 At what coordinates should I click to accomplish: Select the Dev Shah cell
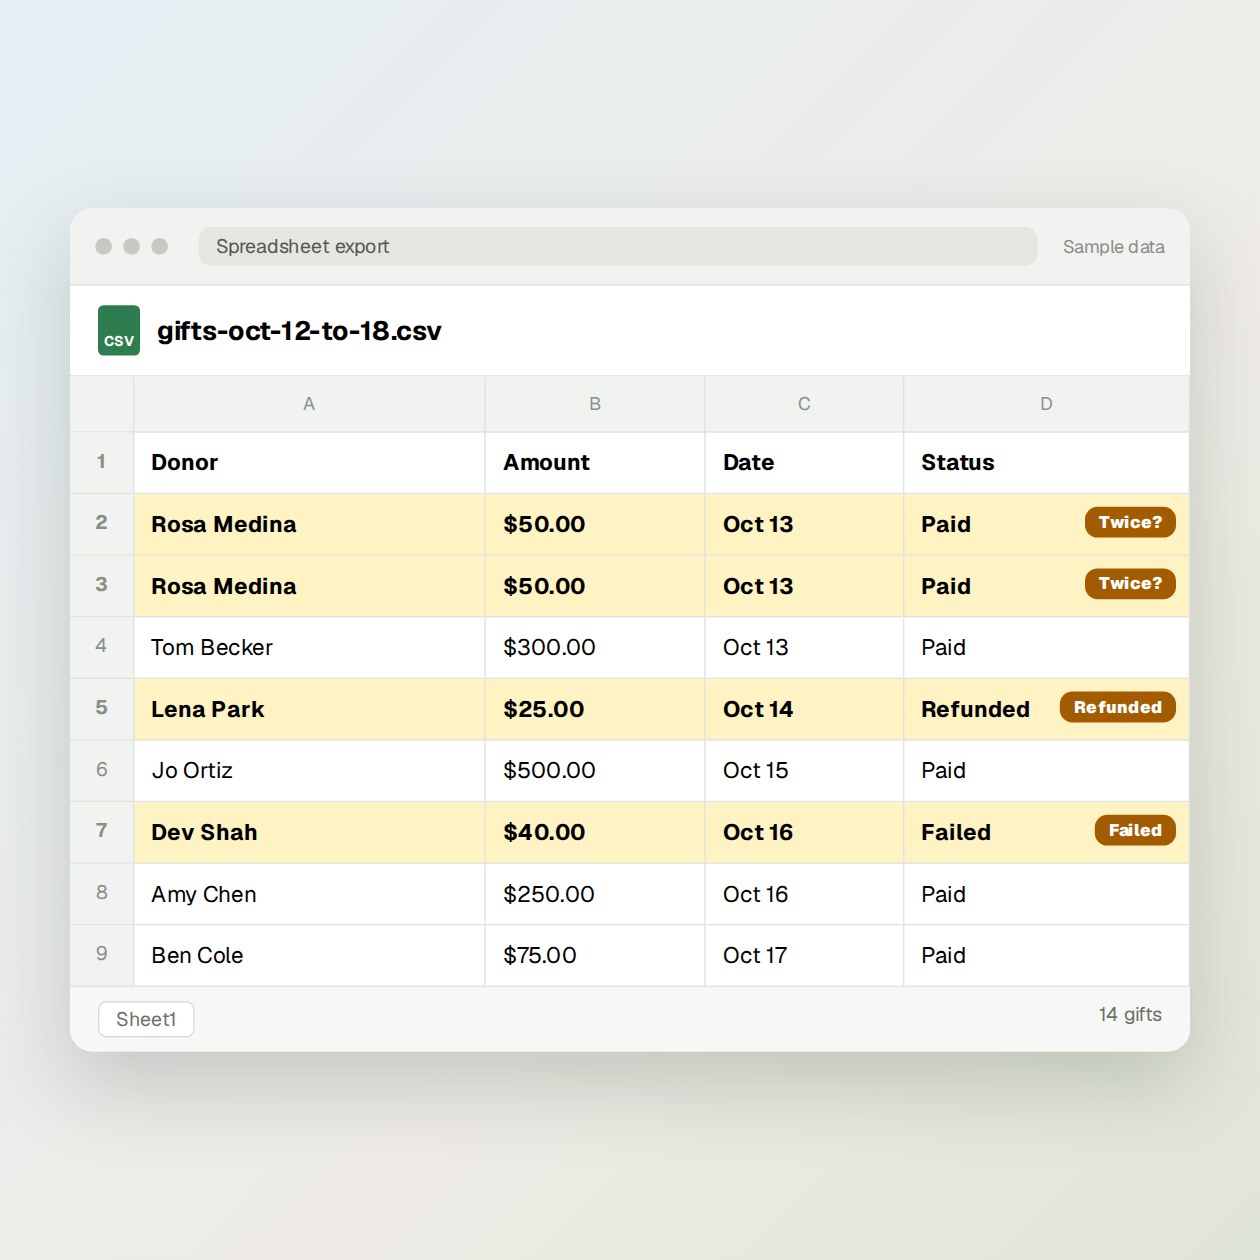pyautogui.click(x=309, y=832)
